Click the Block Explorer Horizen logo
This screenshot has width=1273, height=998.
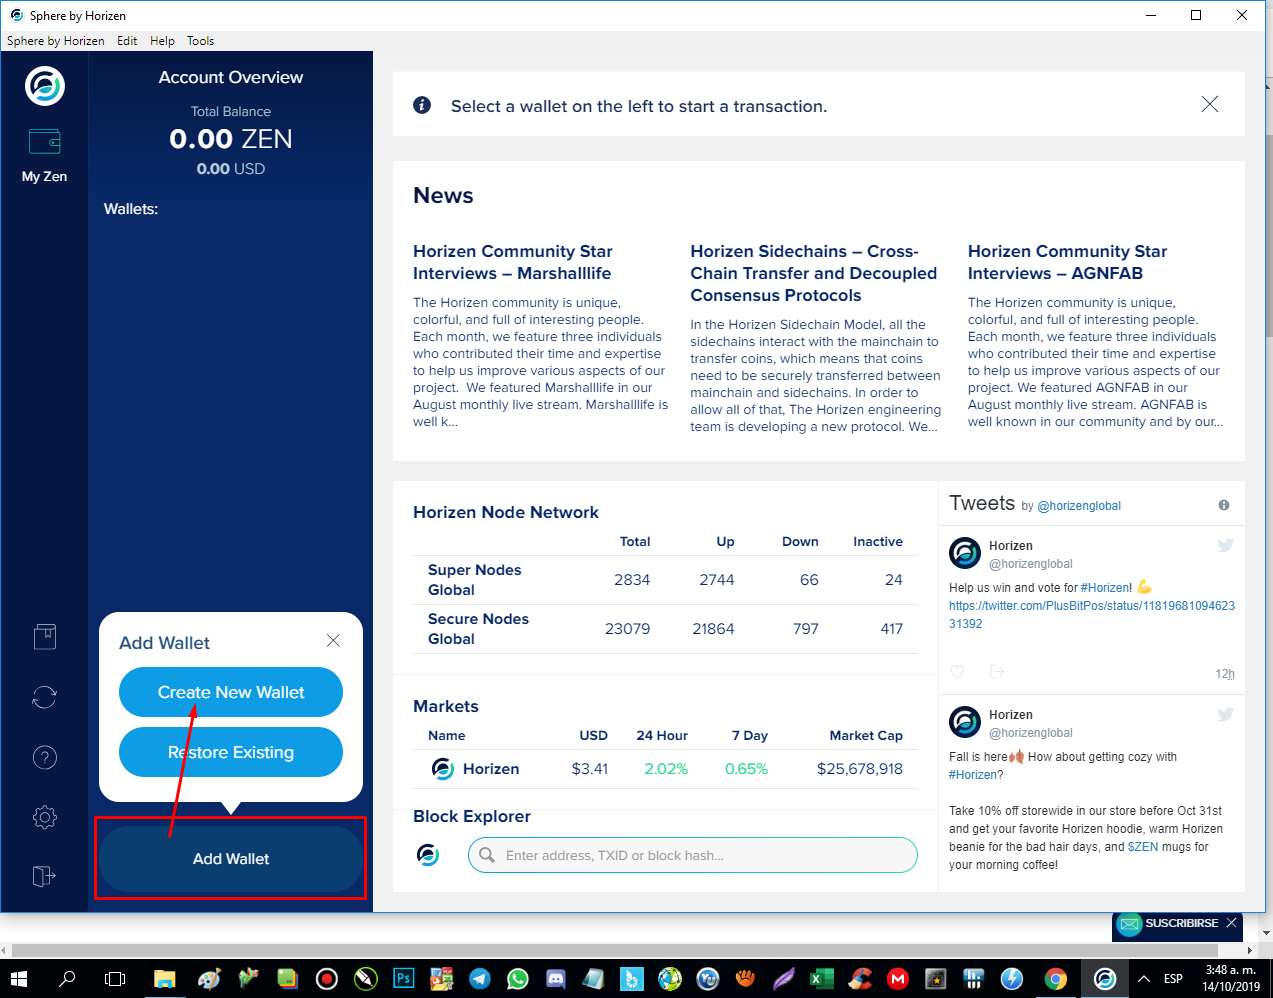428,855
